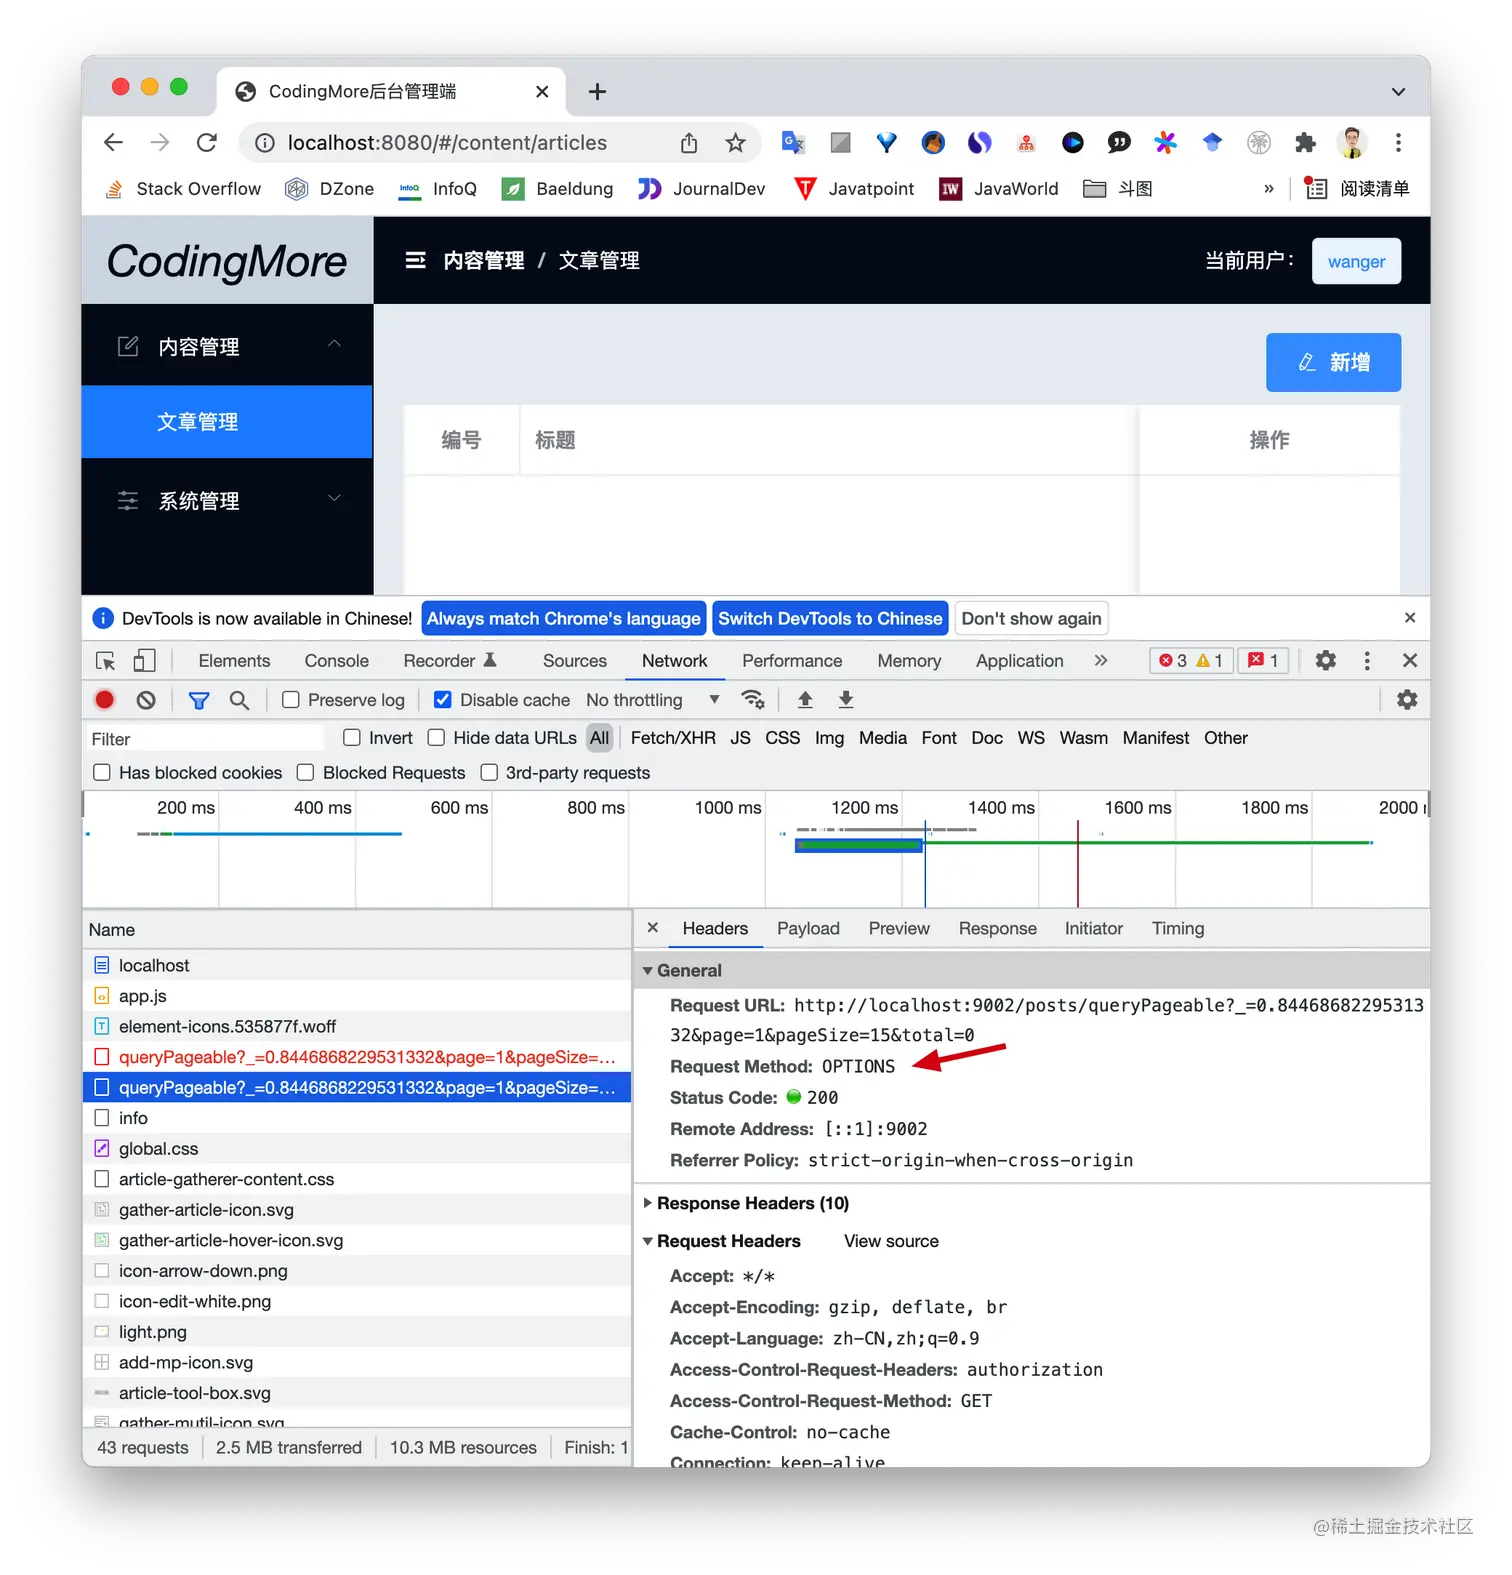Click the errors and warnings counter

(x=1191, y=661)
